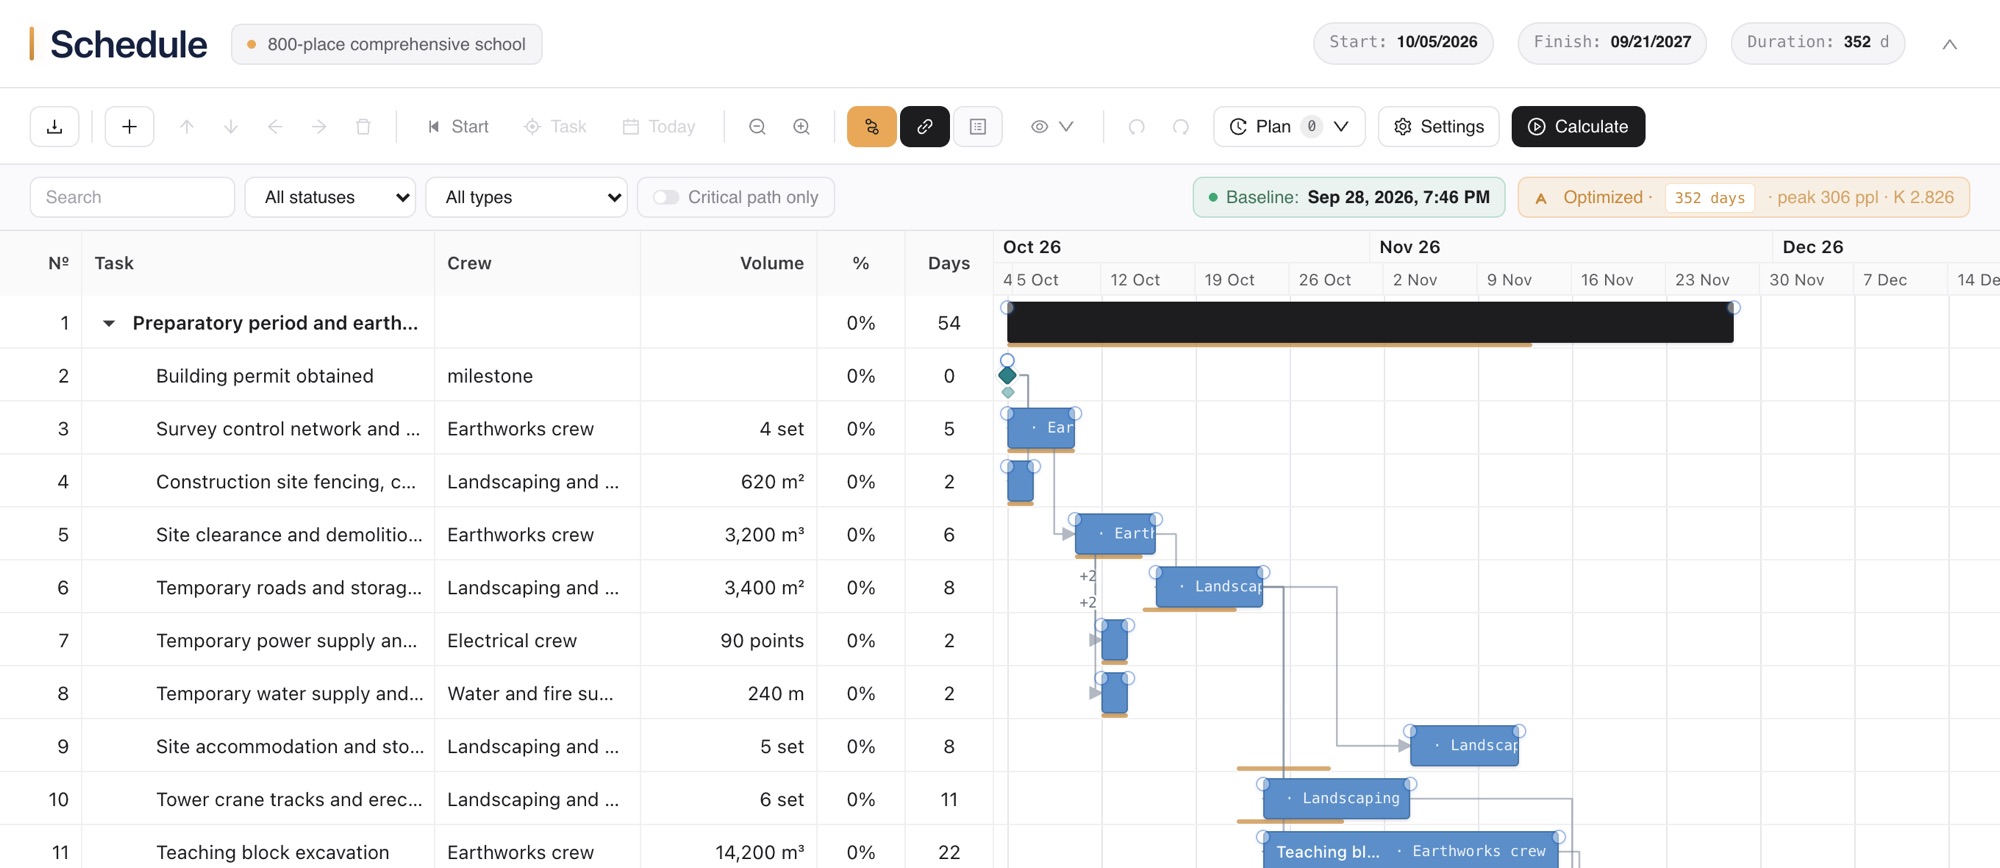The width and height of the screenshot is (2000, 868).
Task: Select the Site clearance and demolition task row
Action: [497, 534]
